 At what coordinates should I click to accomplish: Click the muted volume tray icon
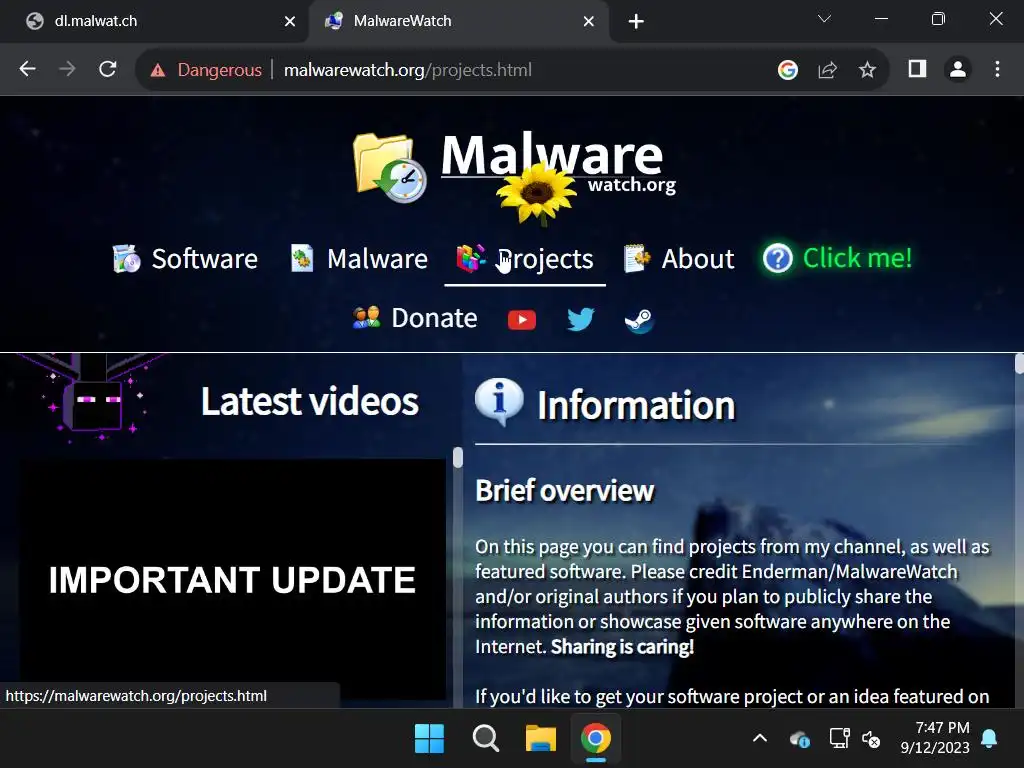(871, 739)
